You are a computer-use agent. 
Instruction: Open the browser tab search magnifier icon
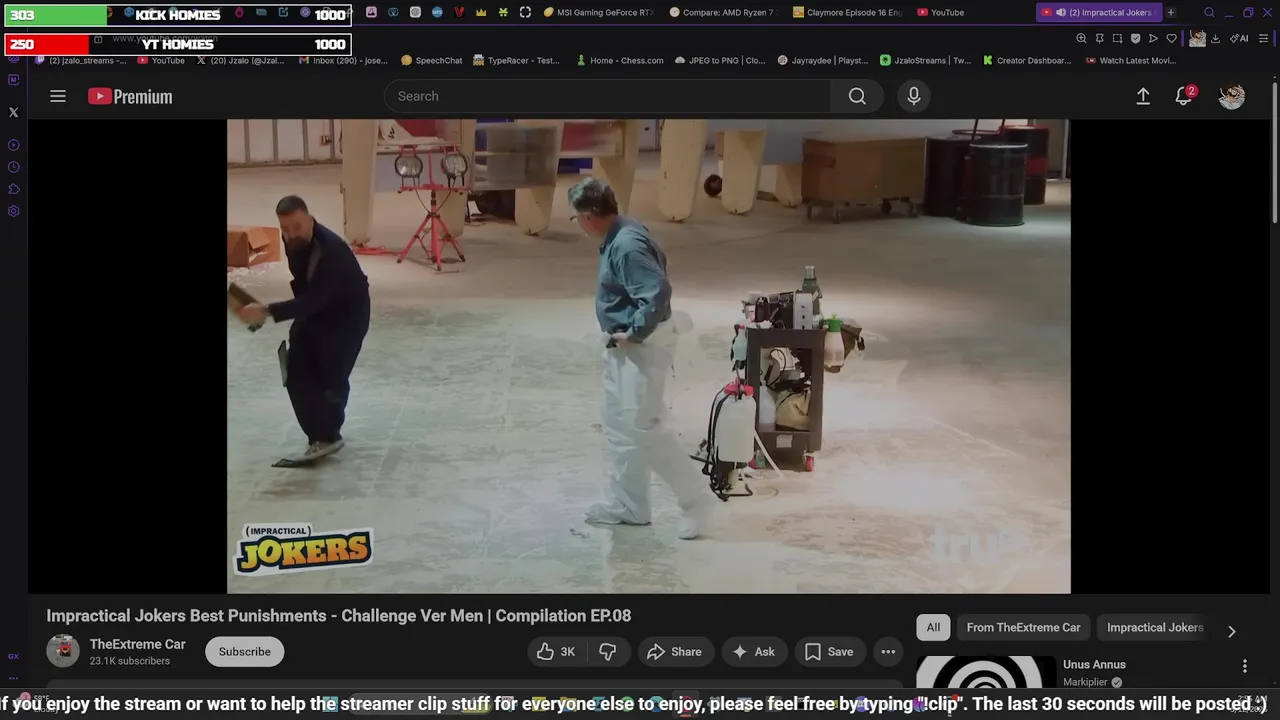click(1209, 12)
